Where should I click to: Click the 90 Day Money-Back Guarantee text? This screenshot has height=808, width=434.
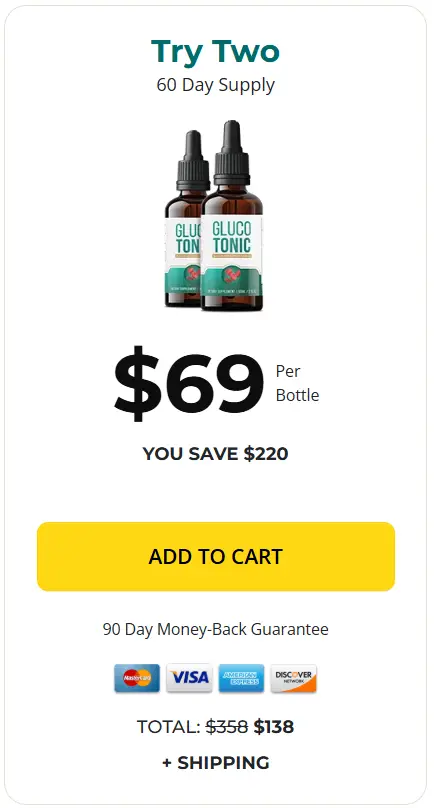tap(215, 630)
